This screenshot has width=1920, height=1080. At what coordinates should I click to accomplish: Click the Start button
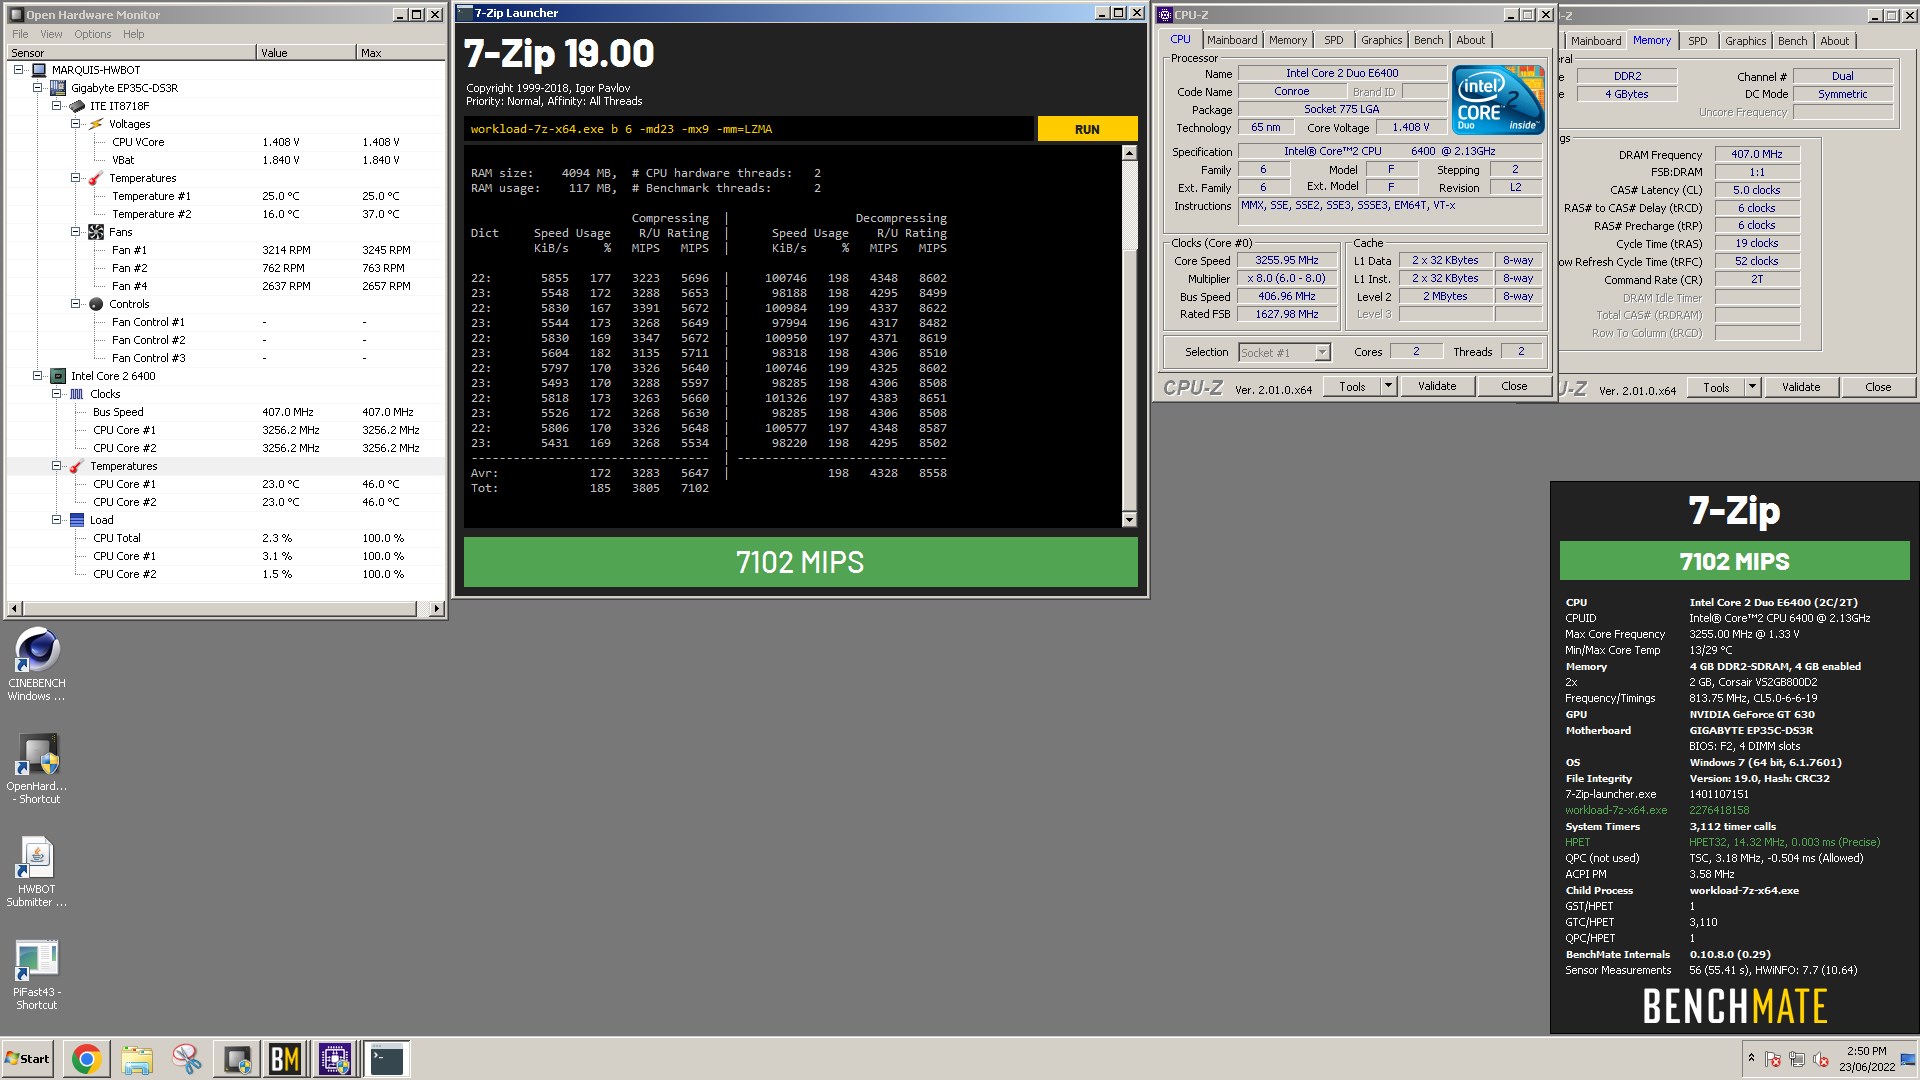[28, 1059]
